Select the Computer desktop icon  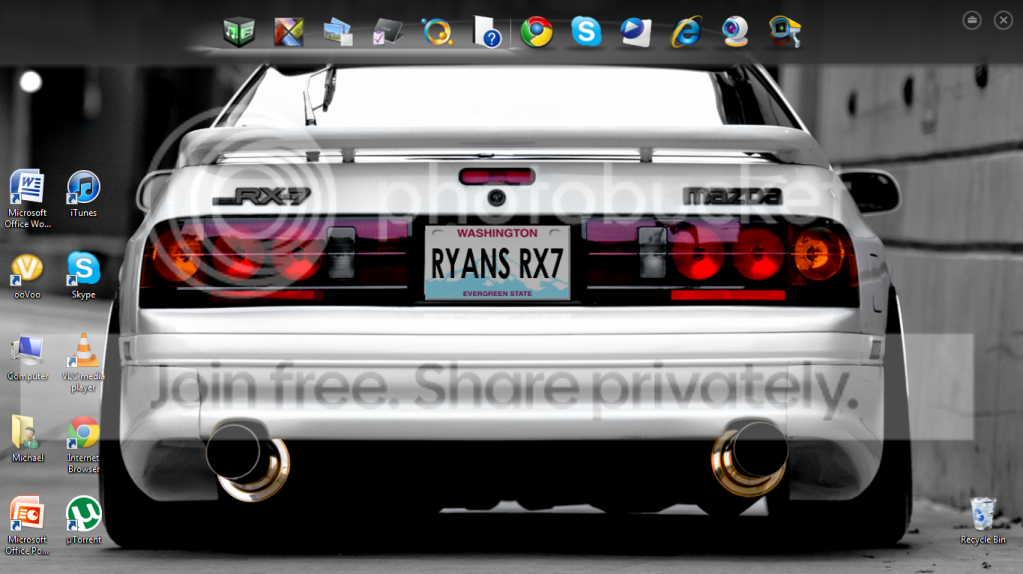27,357
